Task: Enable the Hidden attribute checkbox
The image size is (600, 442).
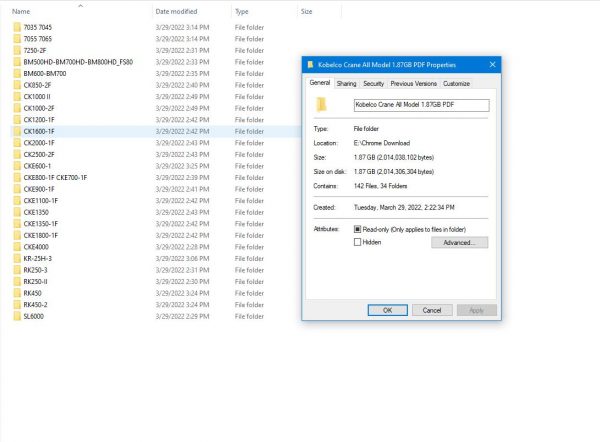Action: tap(357, 242)
